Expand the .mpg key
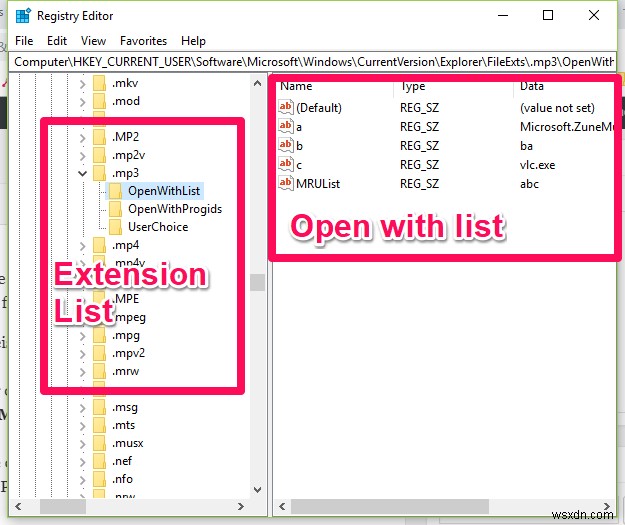Screen dimensions: 625x525 [x=83, y=336]
